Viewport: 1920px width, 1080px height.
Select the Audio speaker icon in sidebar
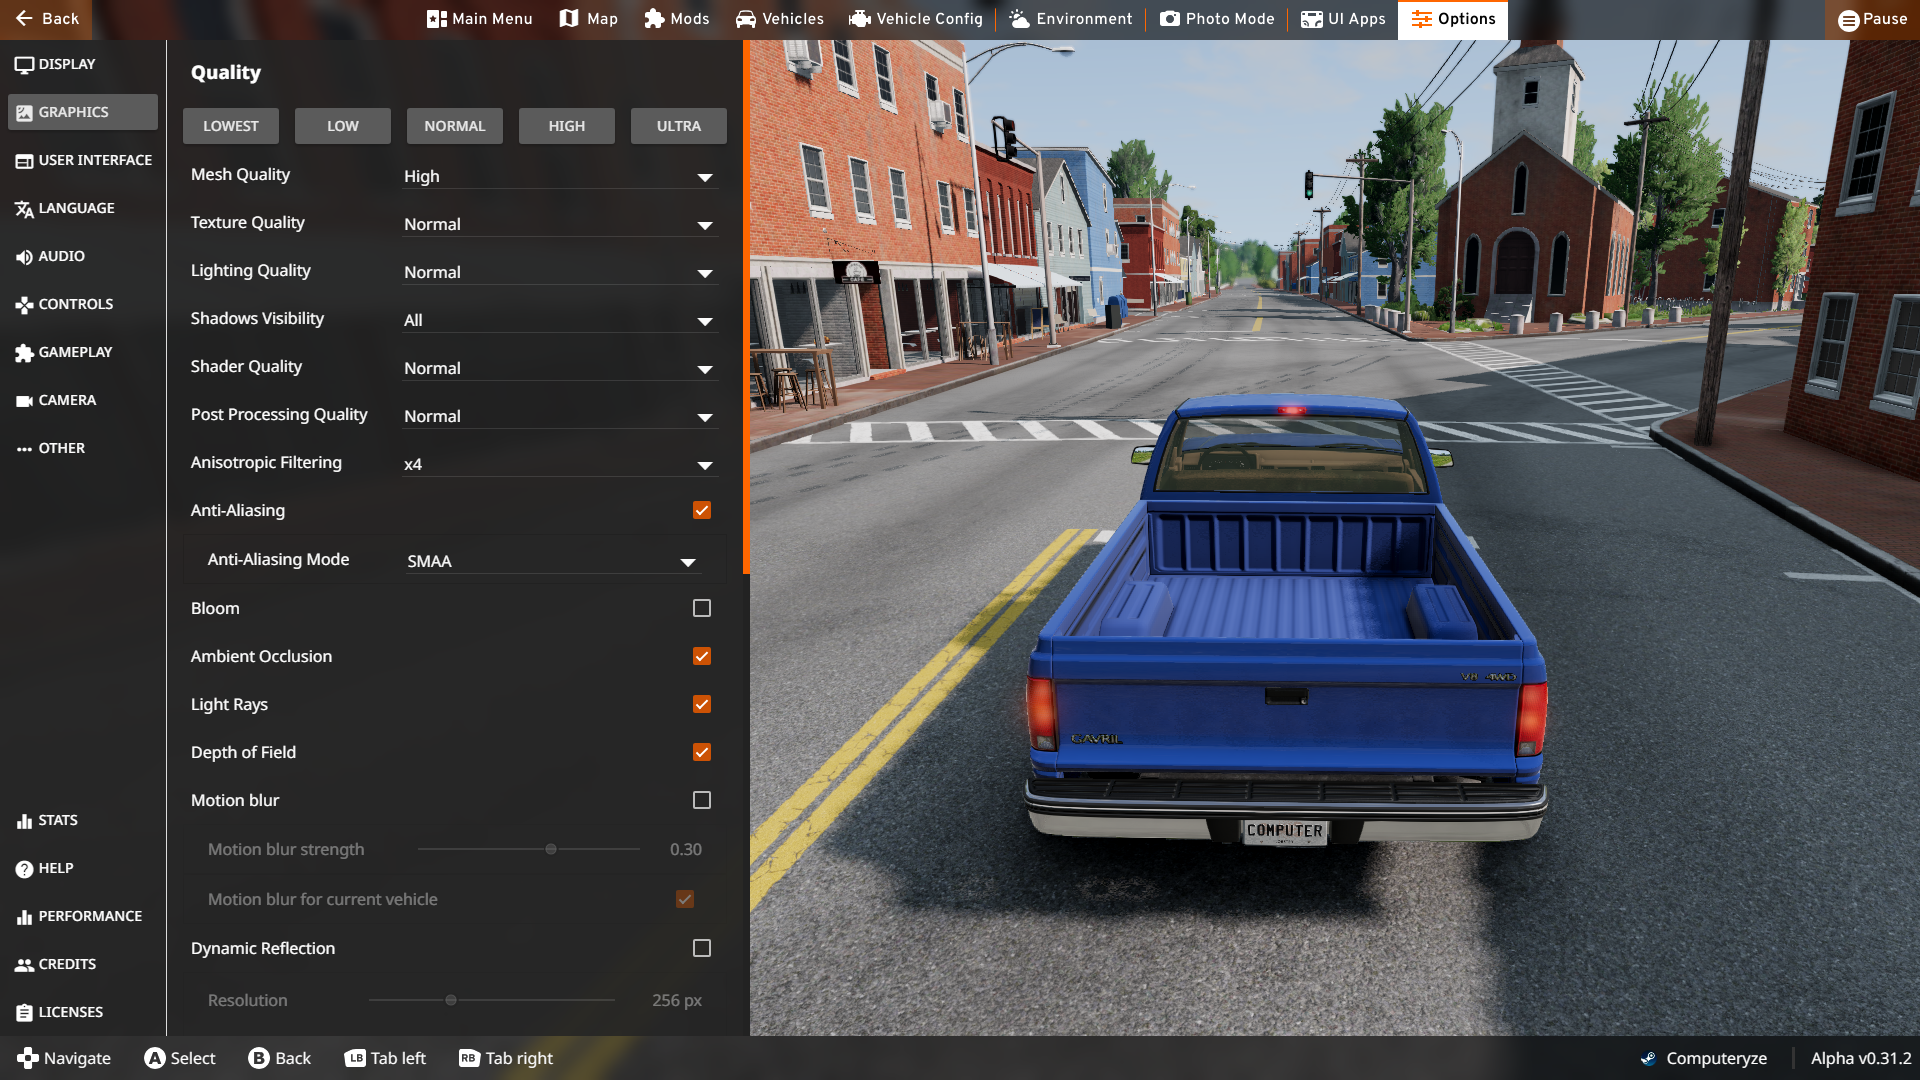pyautogui.click(x=24, y=257)
